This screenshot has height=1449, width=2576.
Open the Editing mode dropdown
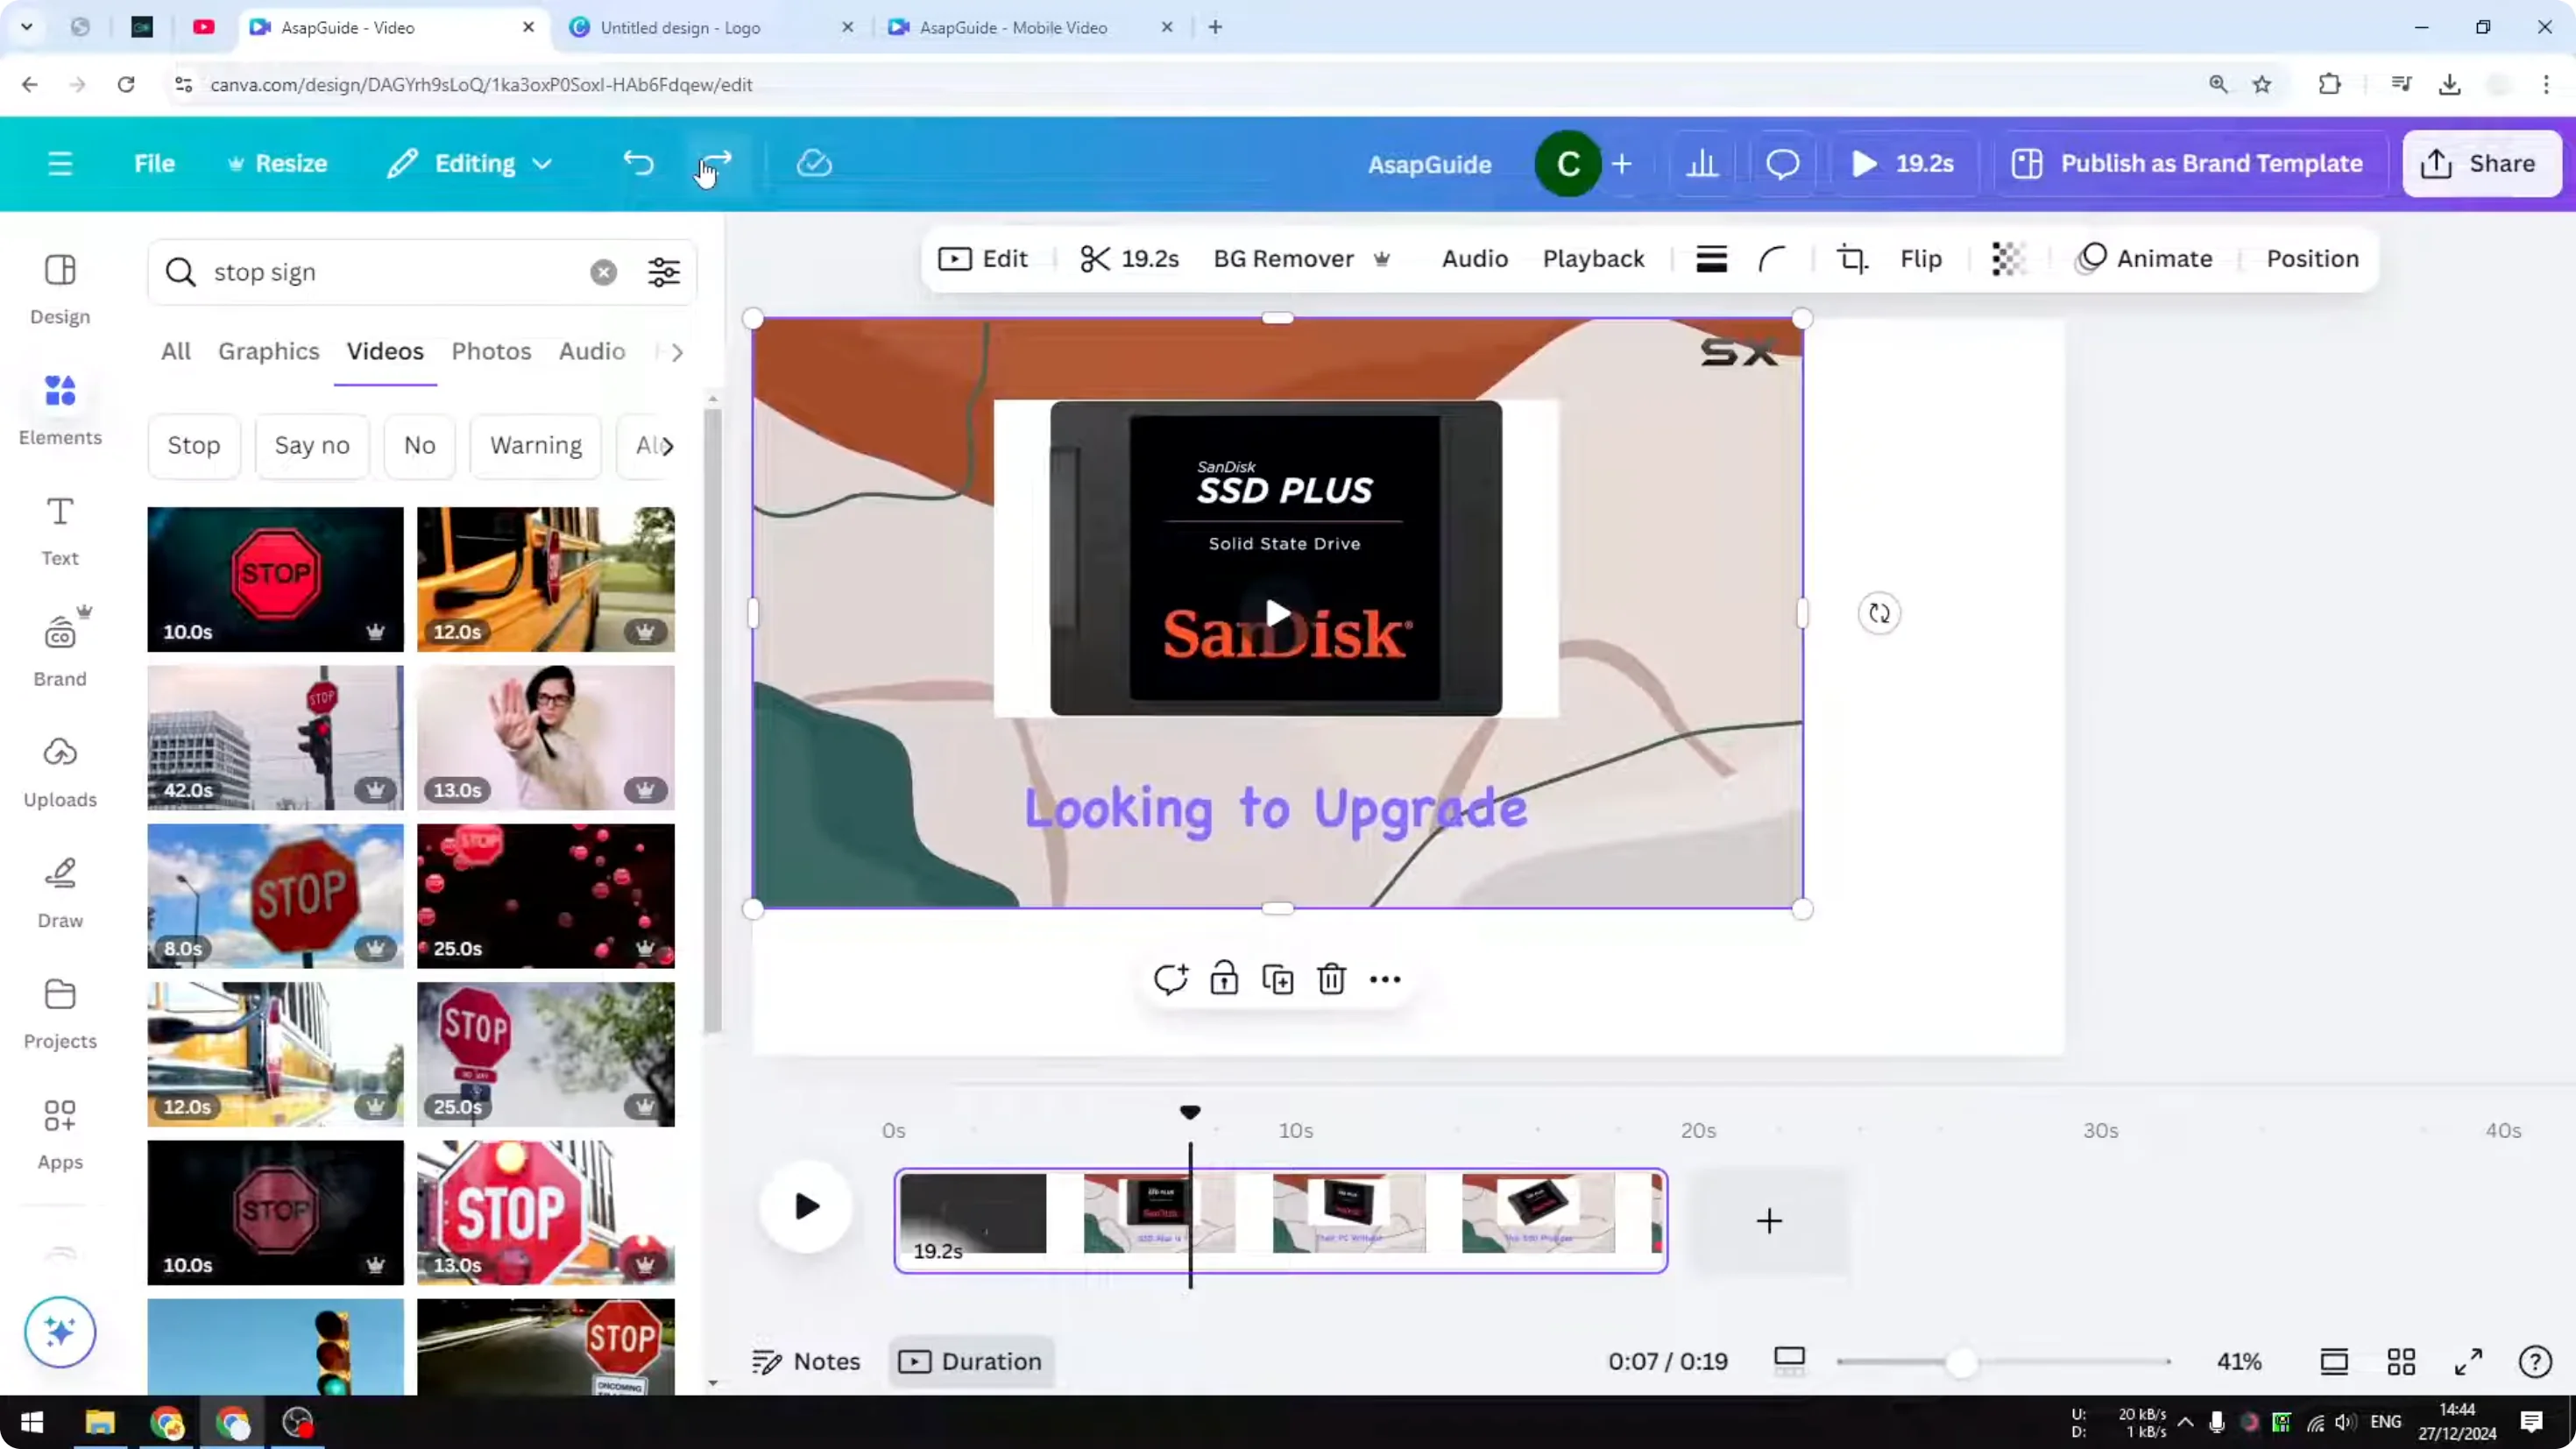[468, 163]
